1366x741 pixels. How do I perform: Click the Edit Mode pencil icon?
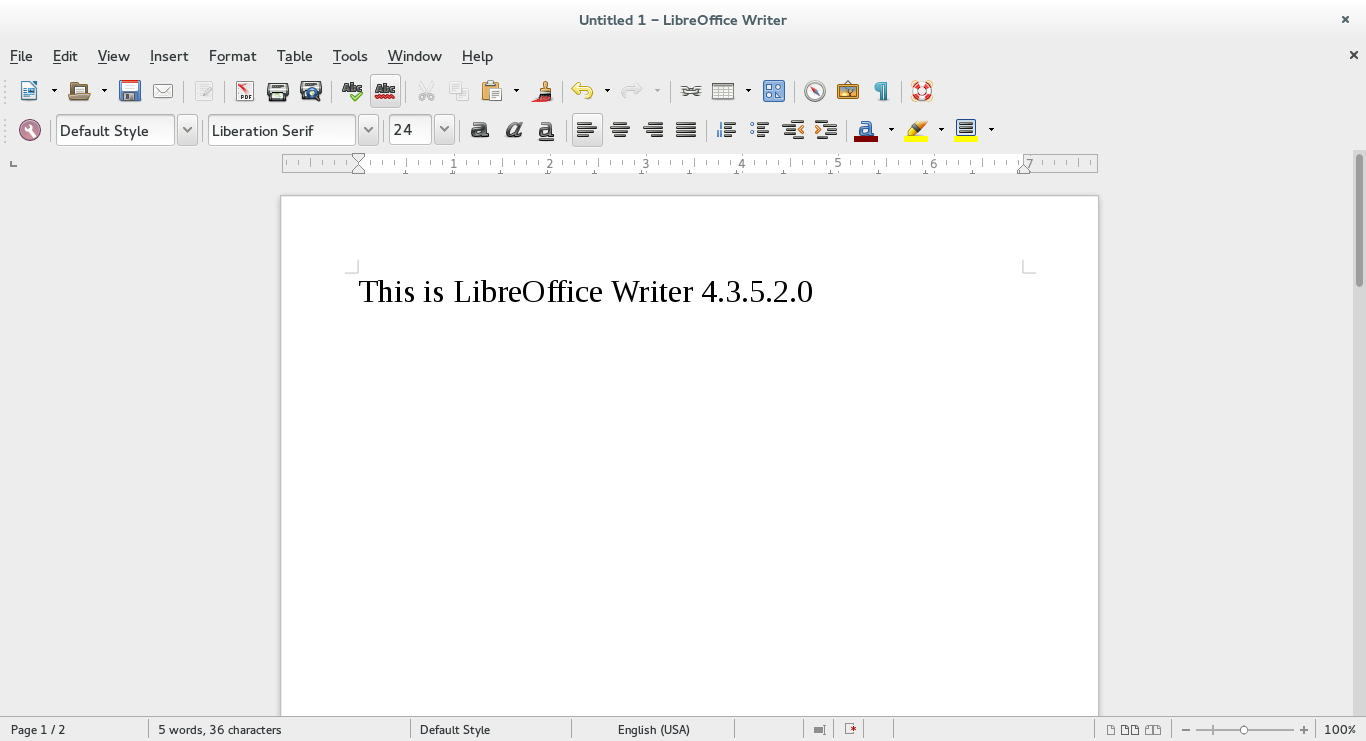(x=204, y=91)
